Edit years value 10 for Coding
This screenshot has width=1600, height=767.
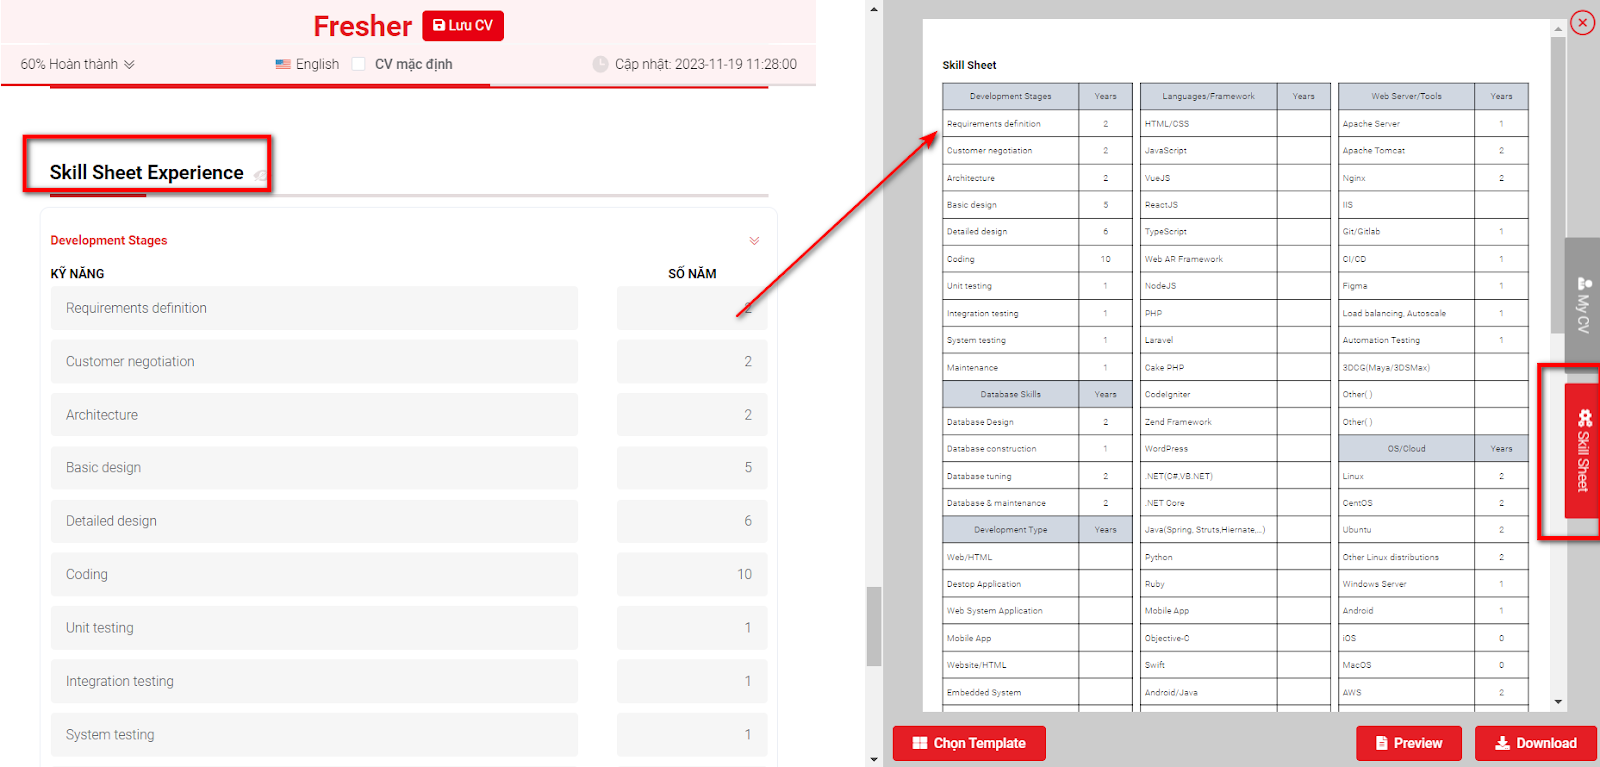tap(692, 574)
